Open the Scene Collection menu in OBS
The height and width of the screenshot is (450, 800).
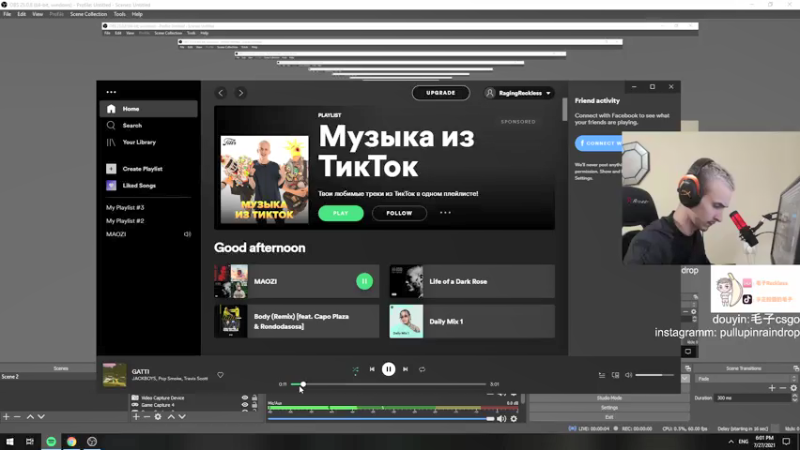click(x=89, y=14)
